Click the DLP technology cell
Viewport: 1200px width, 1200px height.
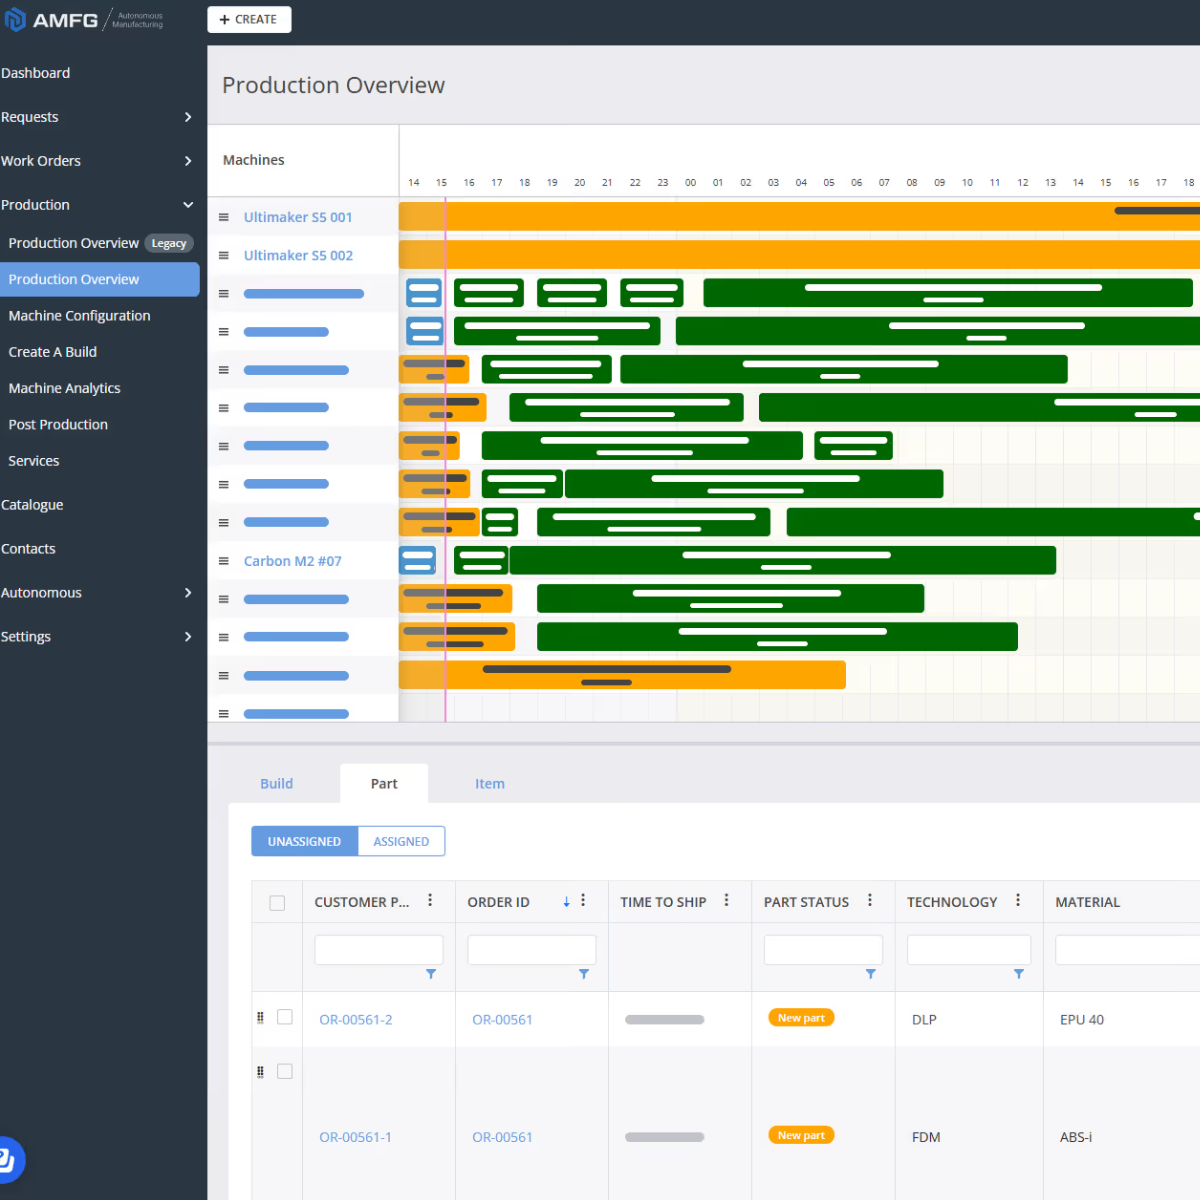pyautogui.click(x=924, y=1020)
